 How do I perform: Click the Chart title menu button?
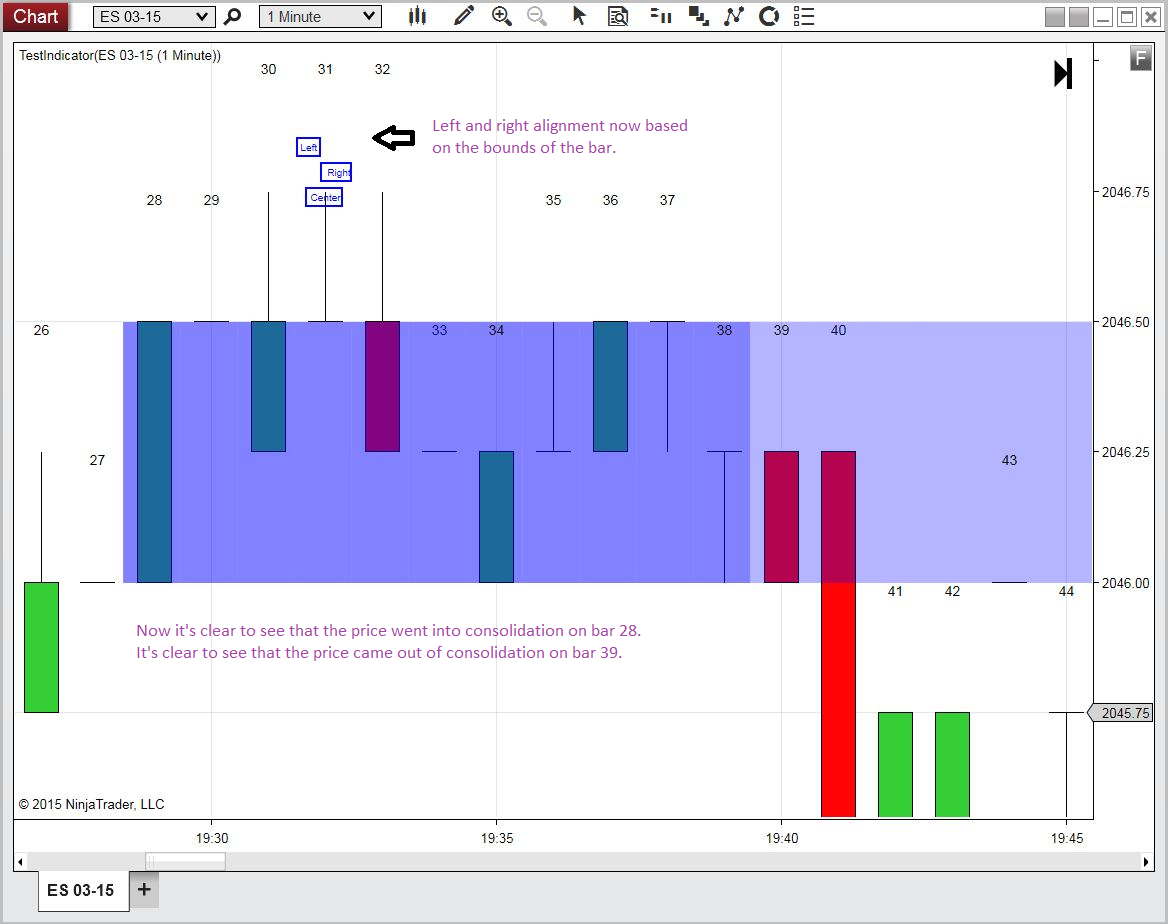tap(35, 16)
